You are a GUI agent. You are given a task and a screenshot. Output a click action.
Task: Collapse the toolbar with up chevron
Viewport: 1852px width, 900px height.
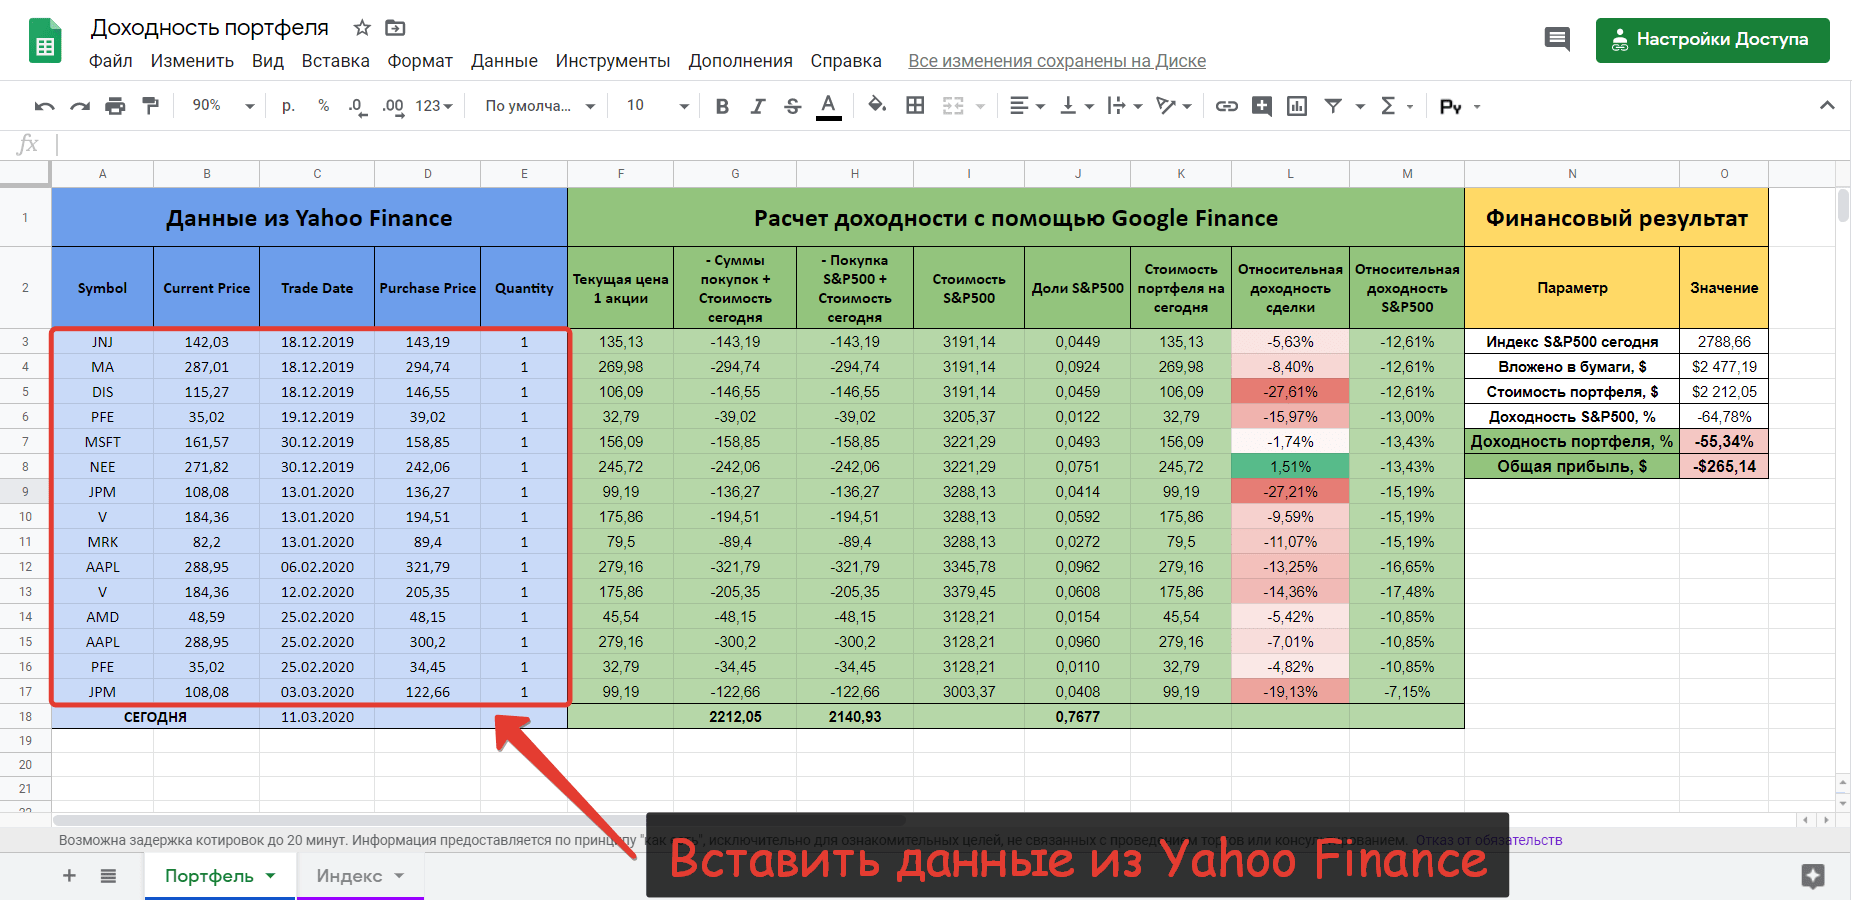tap(1827, 105)
